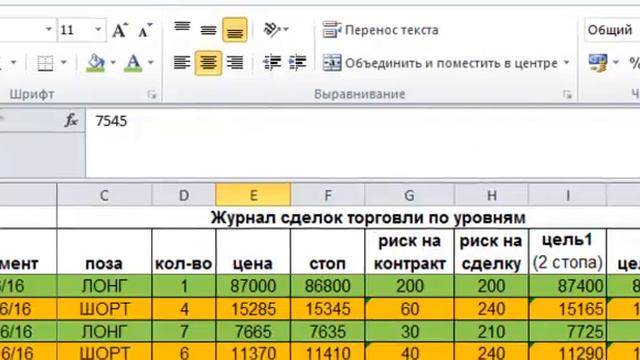Select cell with price 15285
Screen dimensions: 640x360
[x=253, y=309]
